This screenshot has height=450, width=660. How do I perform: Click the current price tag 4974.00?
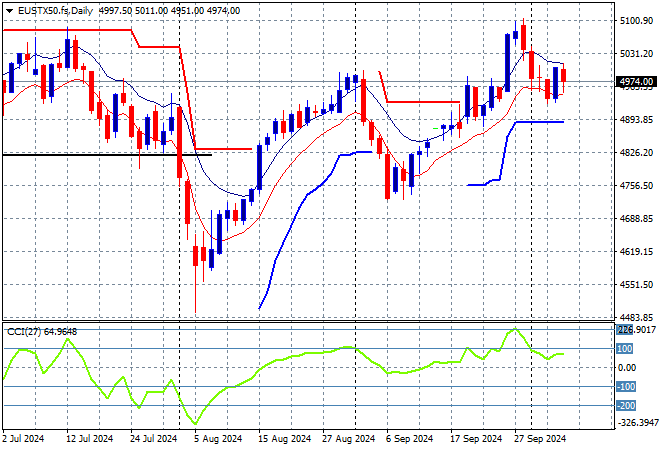(x=635, y=82)
